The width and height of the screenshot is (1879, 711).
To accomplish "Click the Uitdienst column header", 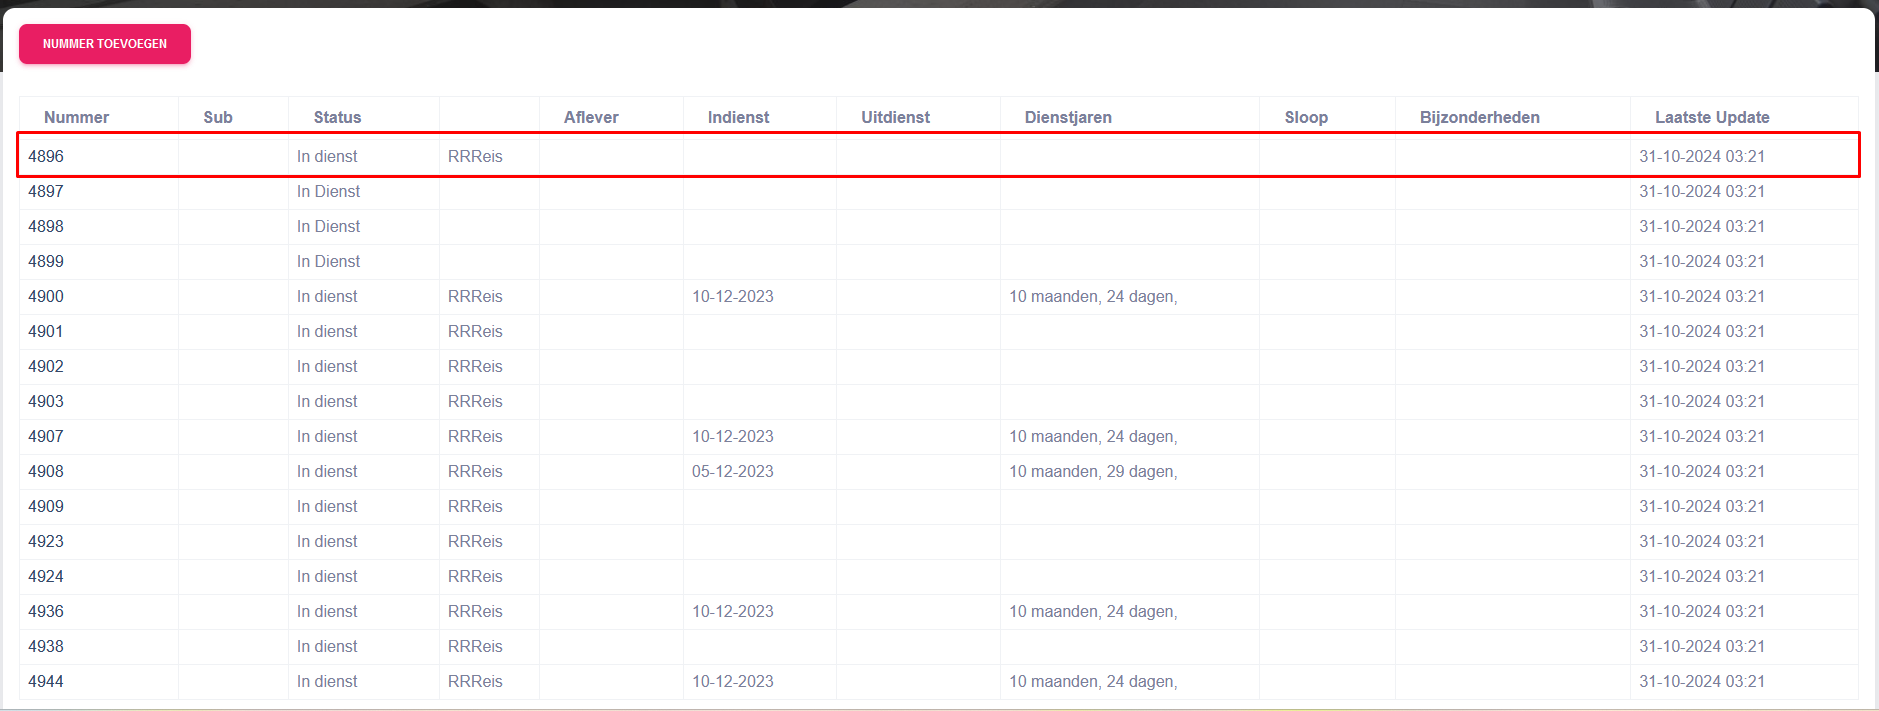I will (895, 117).
